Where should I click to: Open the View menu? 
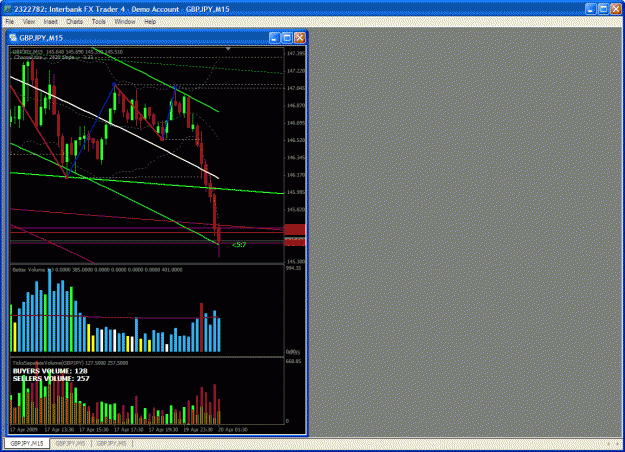[x=28, y=22]
